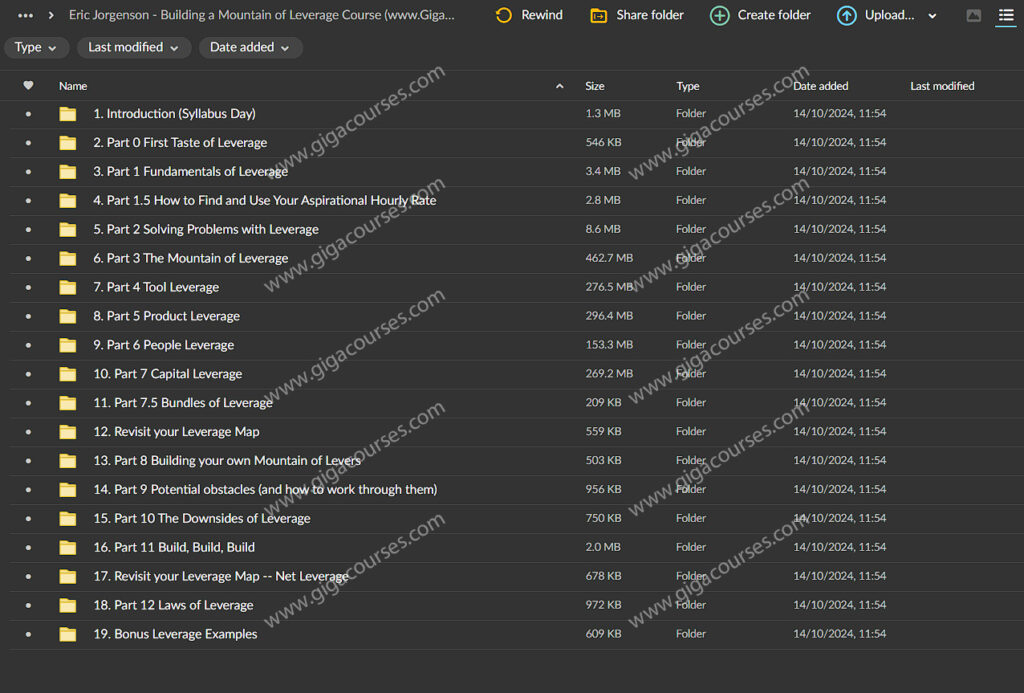
Task: Toggle favorite dot for Part 6 People Leverage
Action: tap(28, 345)
